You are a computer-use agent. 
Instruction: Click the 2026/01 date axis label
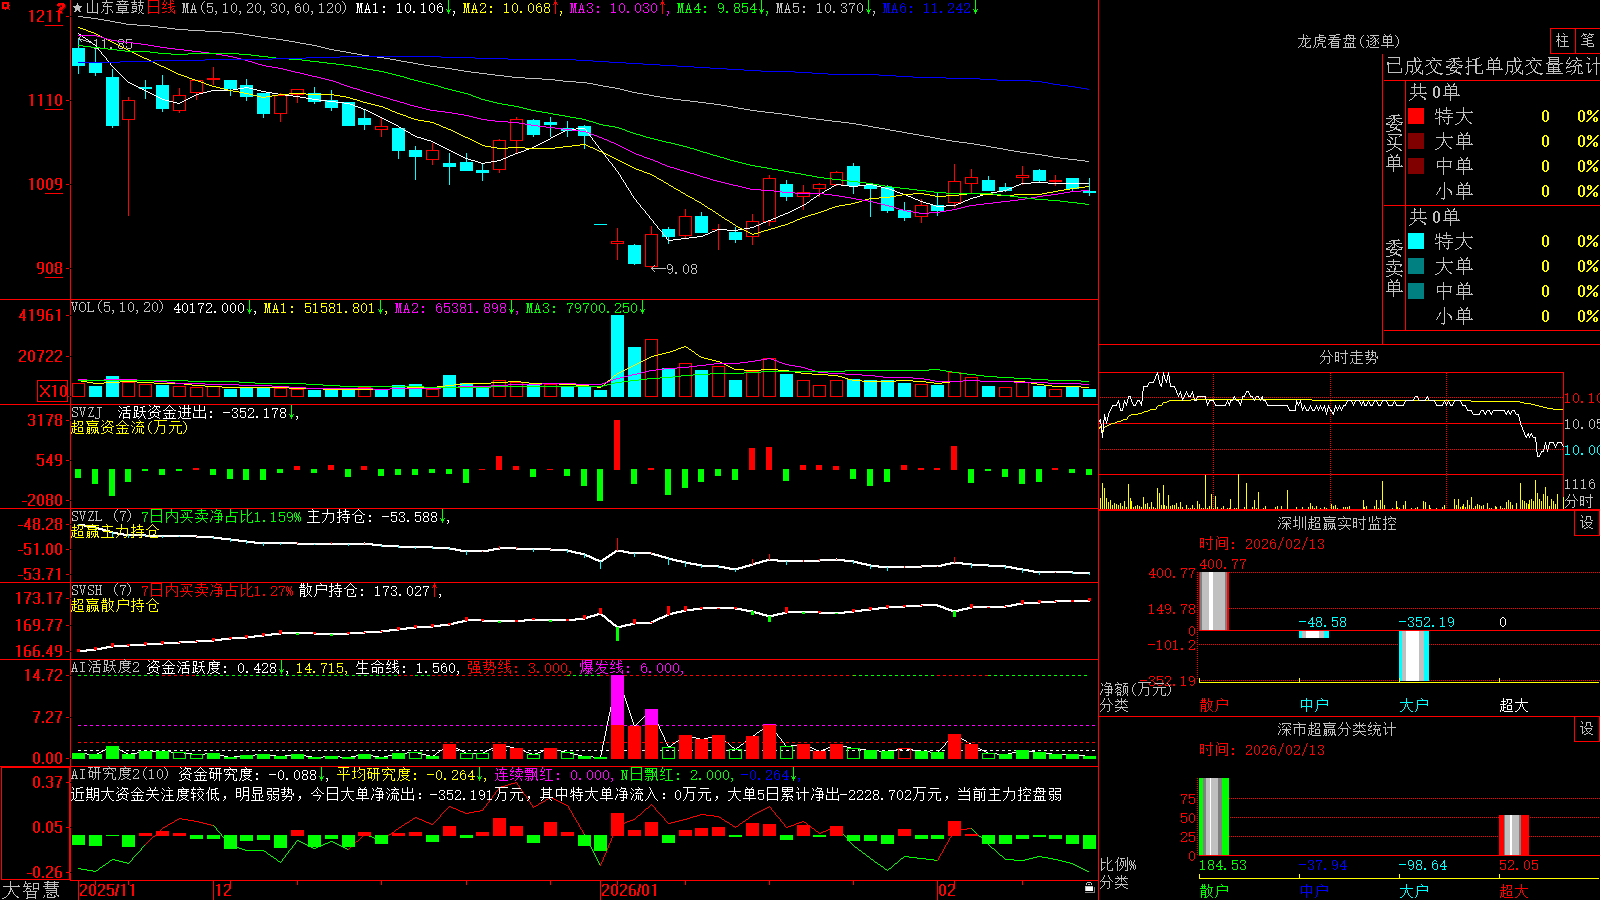tap(630, 890)
